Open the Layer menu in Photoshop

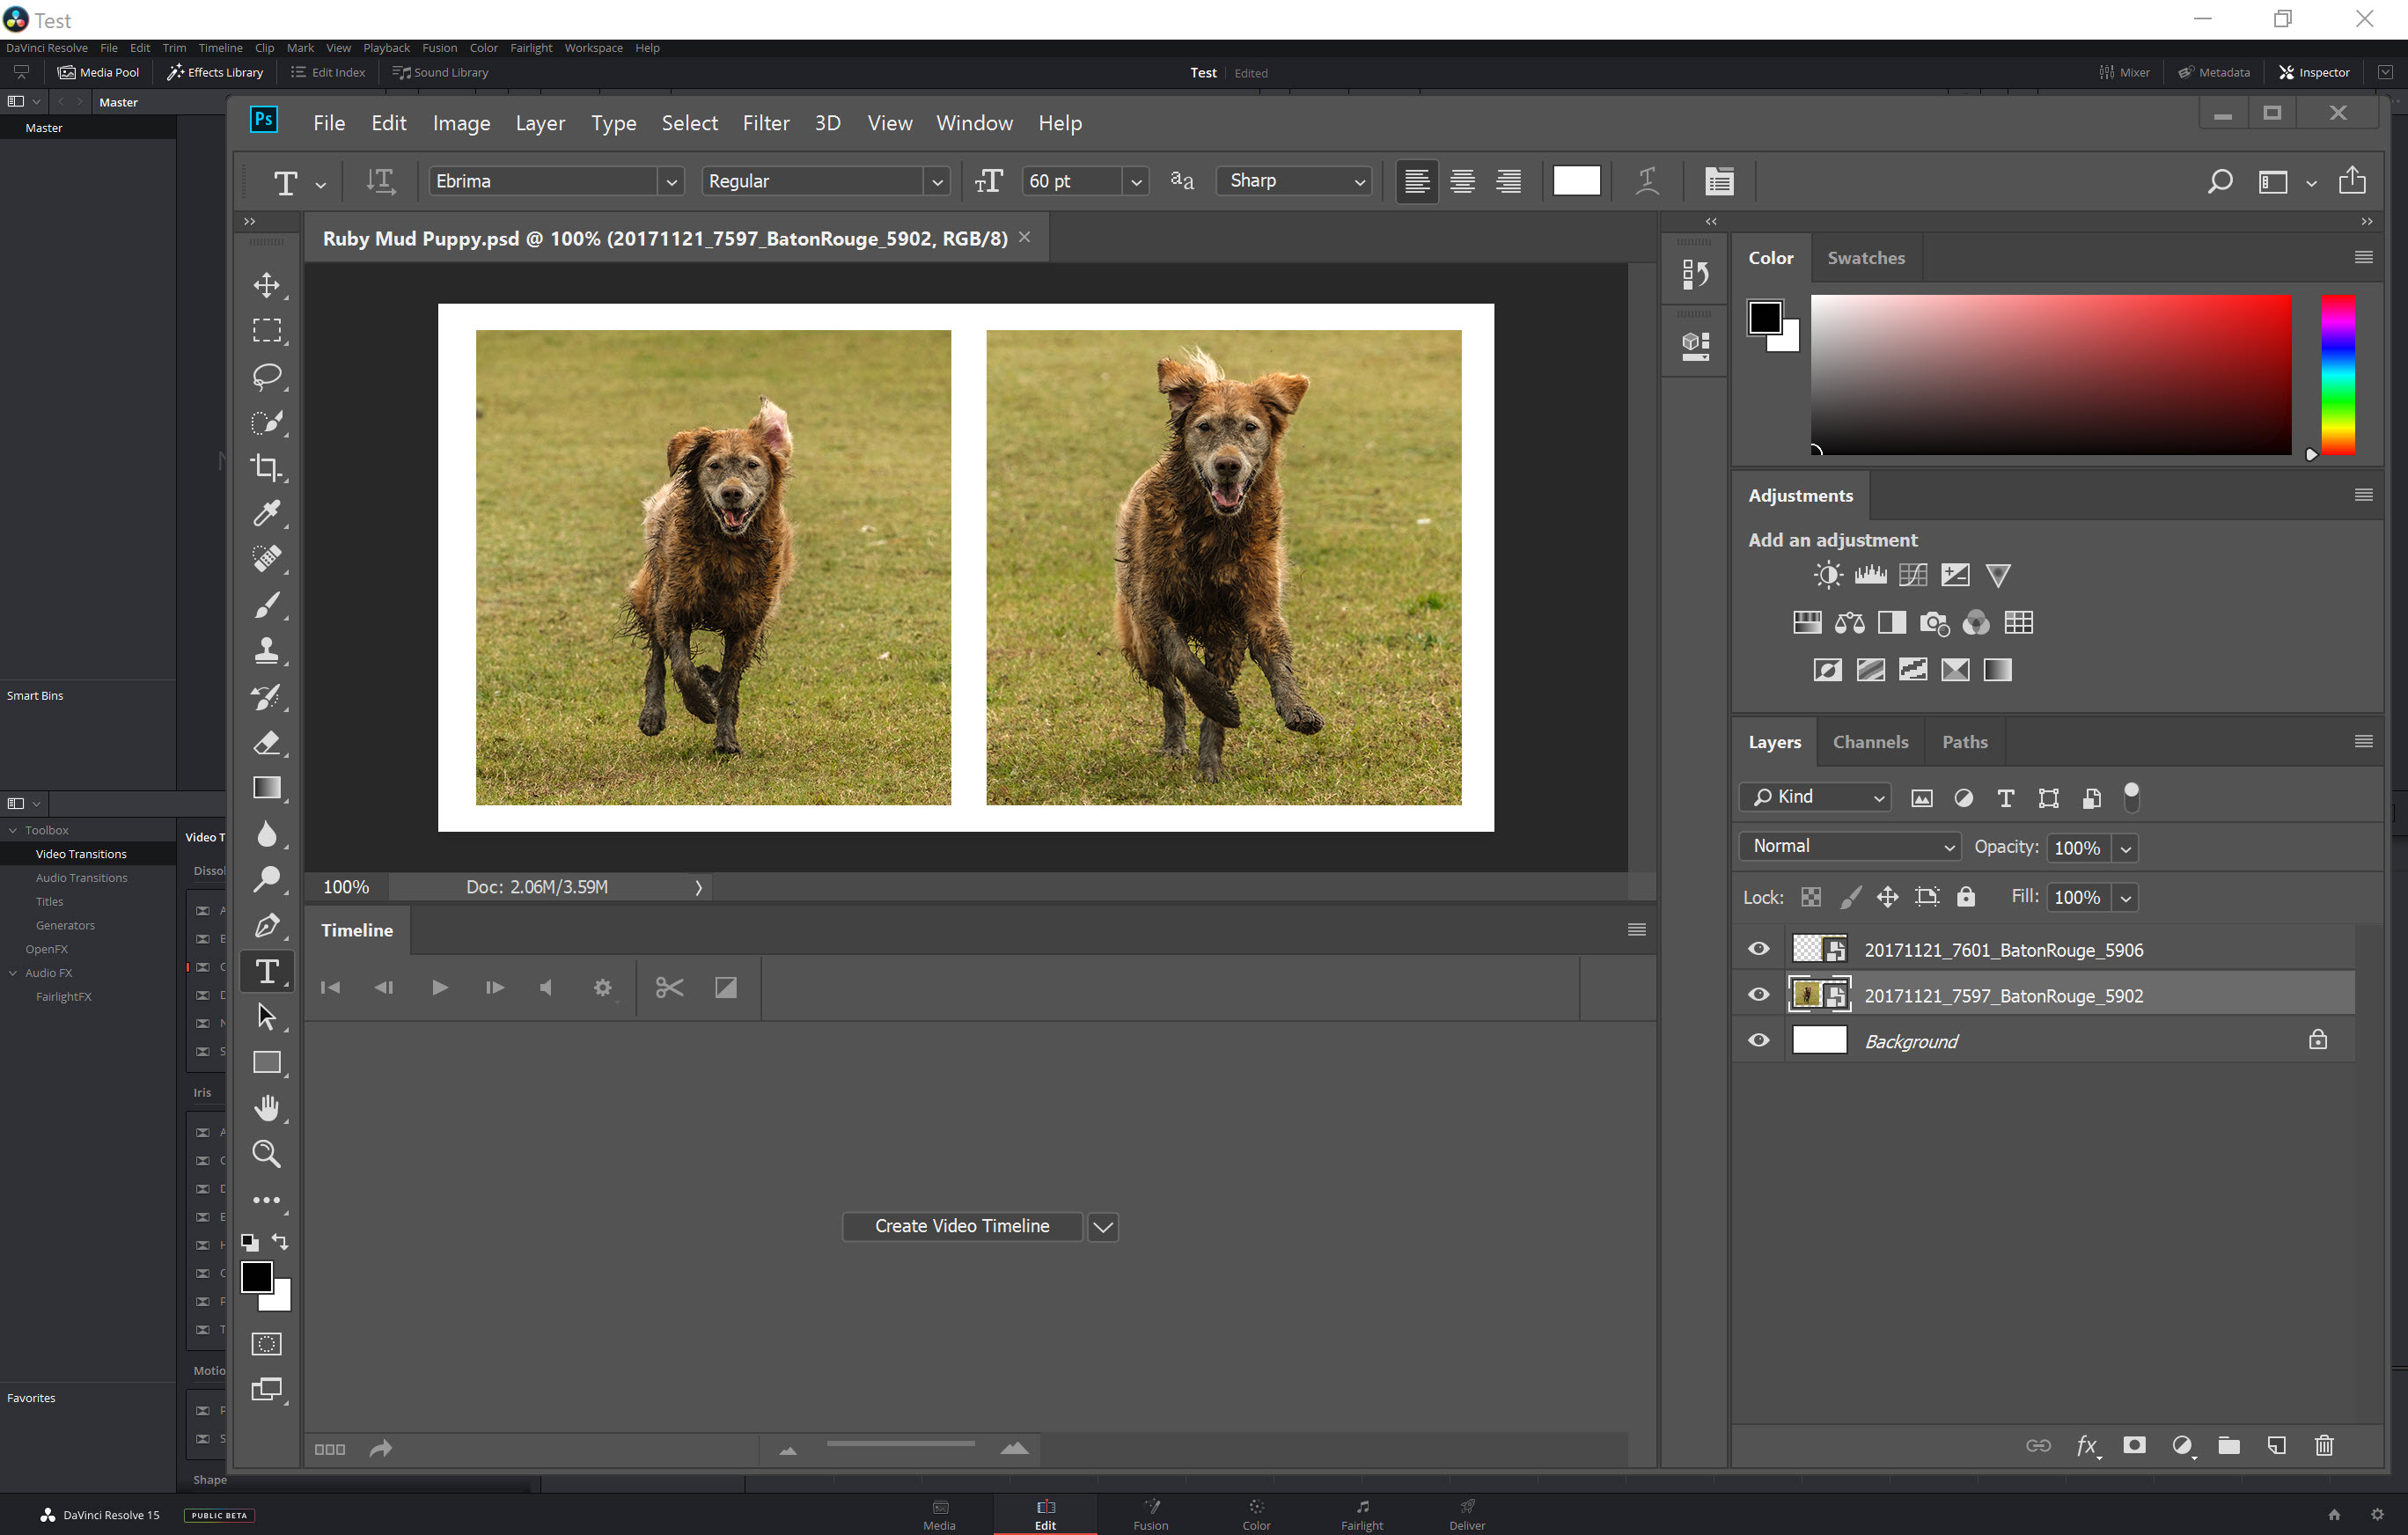tap(540, 123)
